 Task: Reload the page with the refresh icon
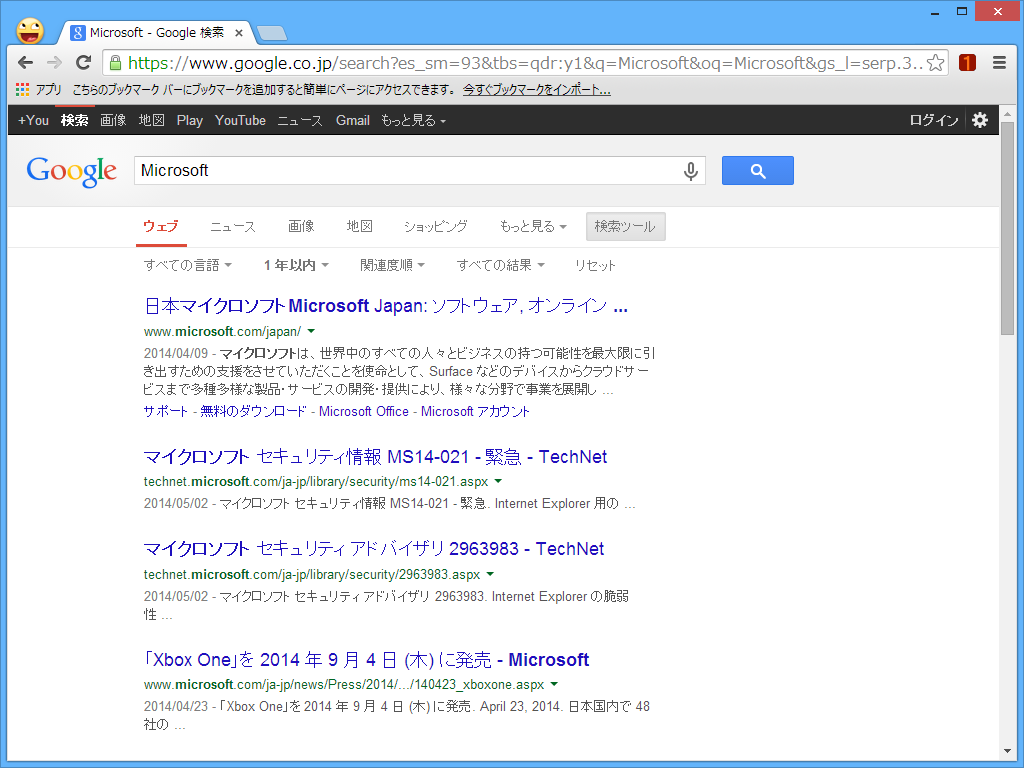[x=83, y=61]
